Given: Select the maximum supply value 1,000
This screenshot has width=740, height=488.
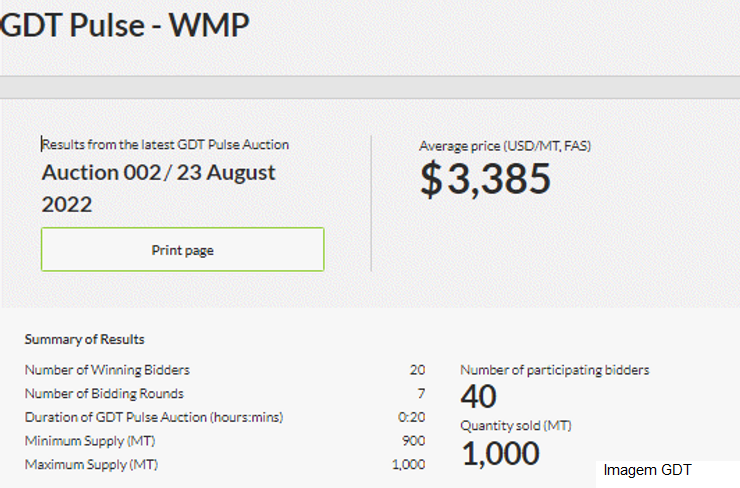Looking at the screenshot, I should click(409, 464).
